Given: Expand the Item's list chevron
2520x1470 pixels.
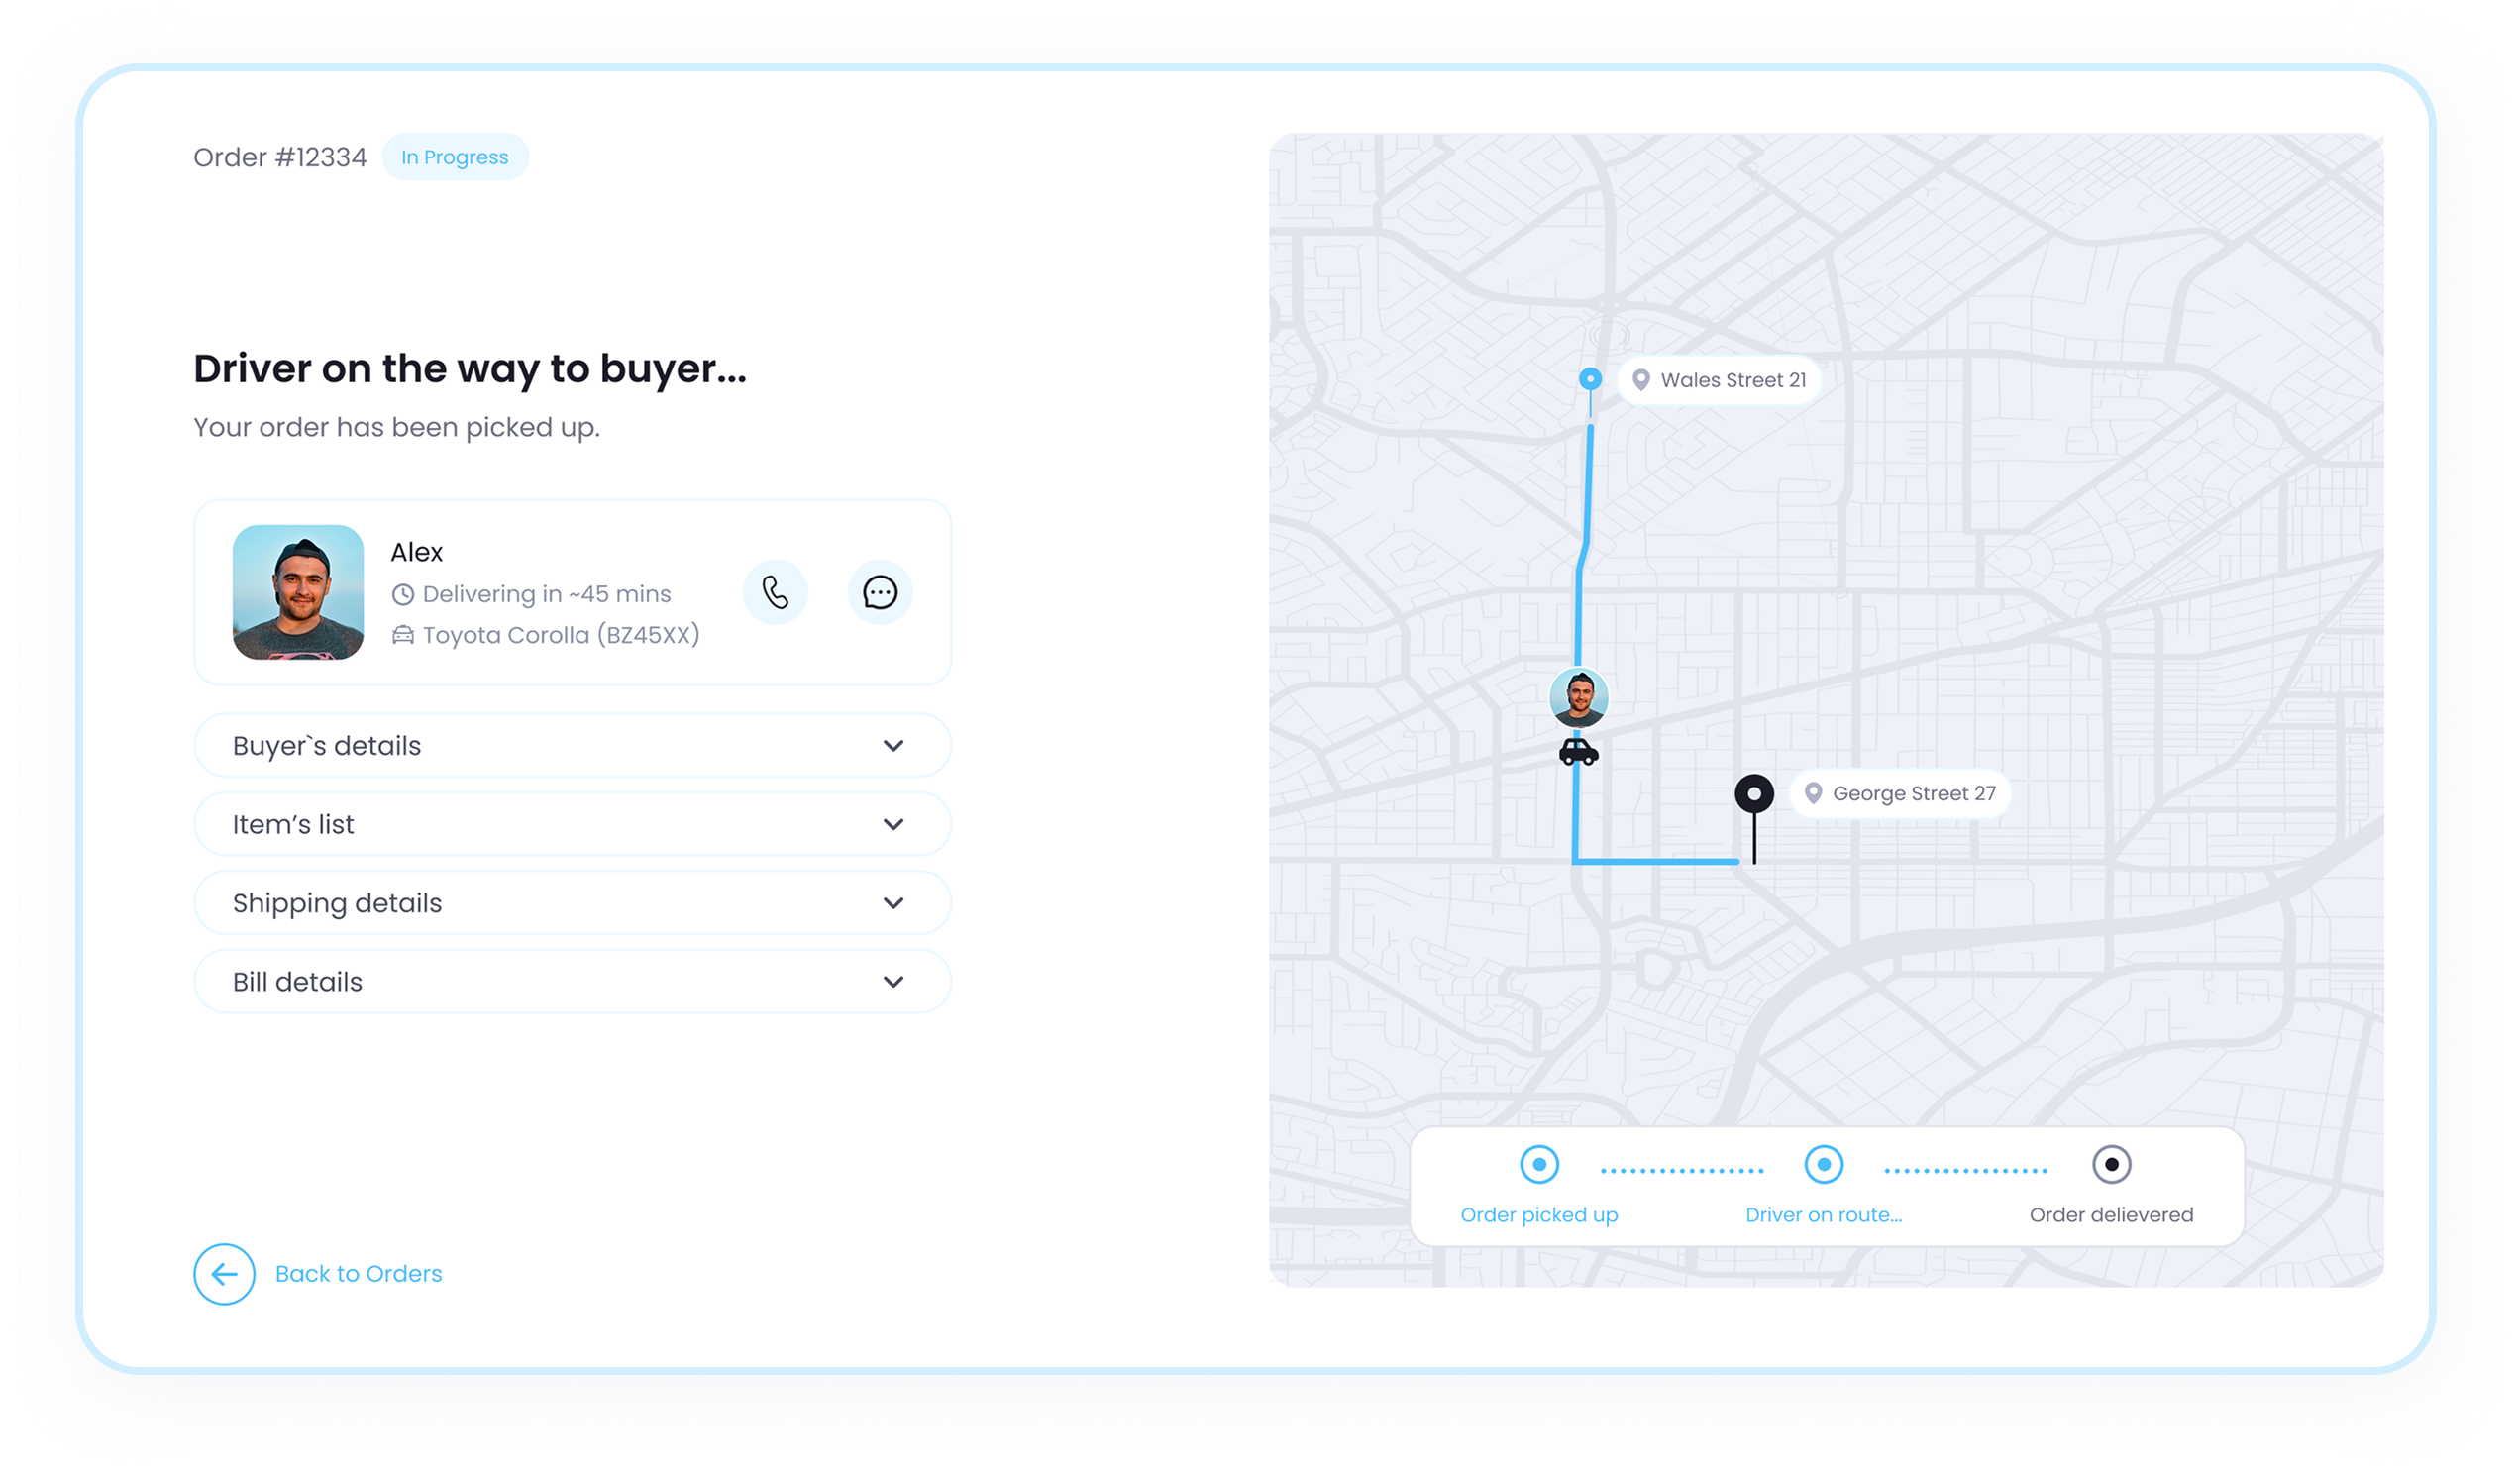Looking at the screenshot, I should pos(893,824).
